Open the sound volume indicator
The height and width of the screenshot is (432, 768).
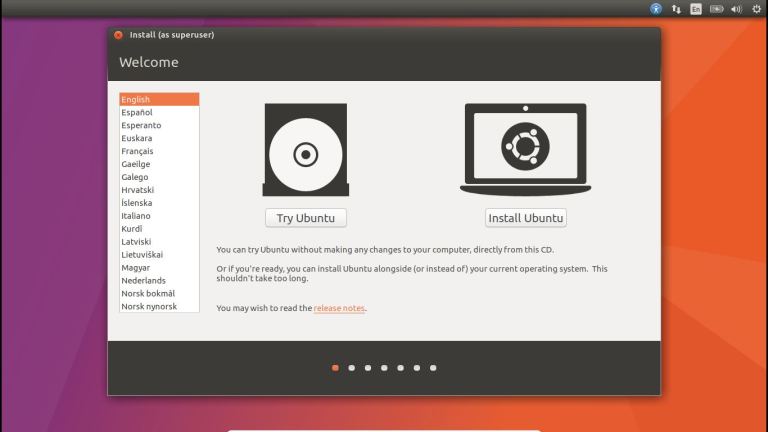coord(737,9)
